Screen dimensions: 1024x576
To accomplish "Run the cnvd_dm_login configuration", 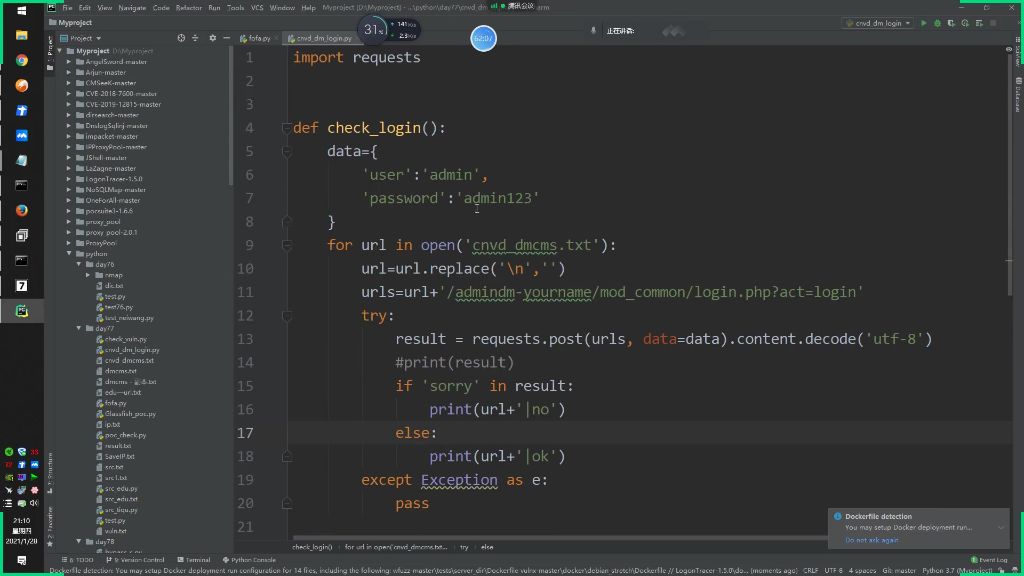I will click(x=923, y=23).
